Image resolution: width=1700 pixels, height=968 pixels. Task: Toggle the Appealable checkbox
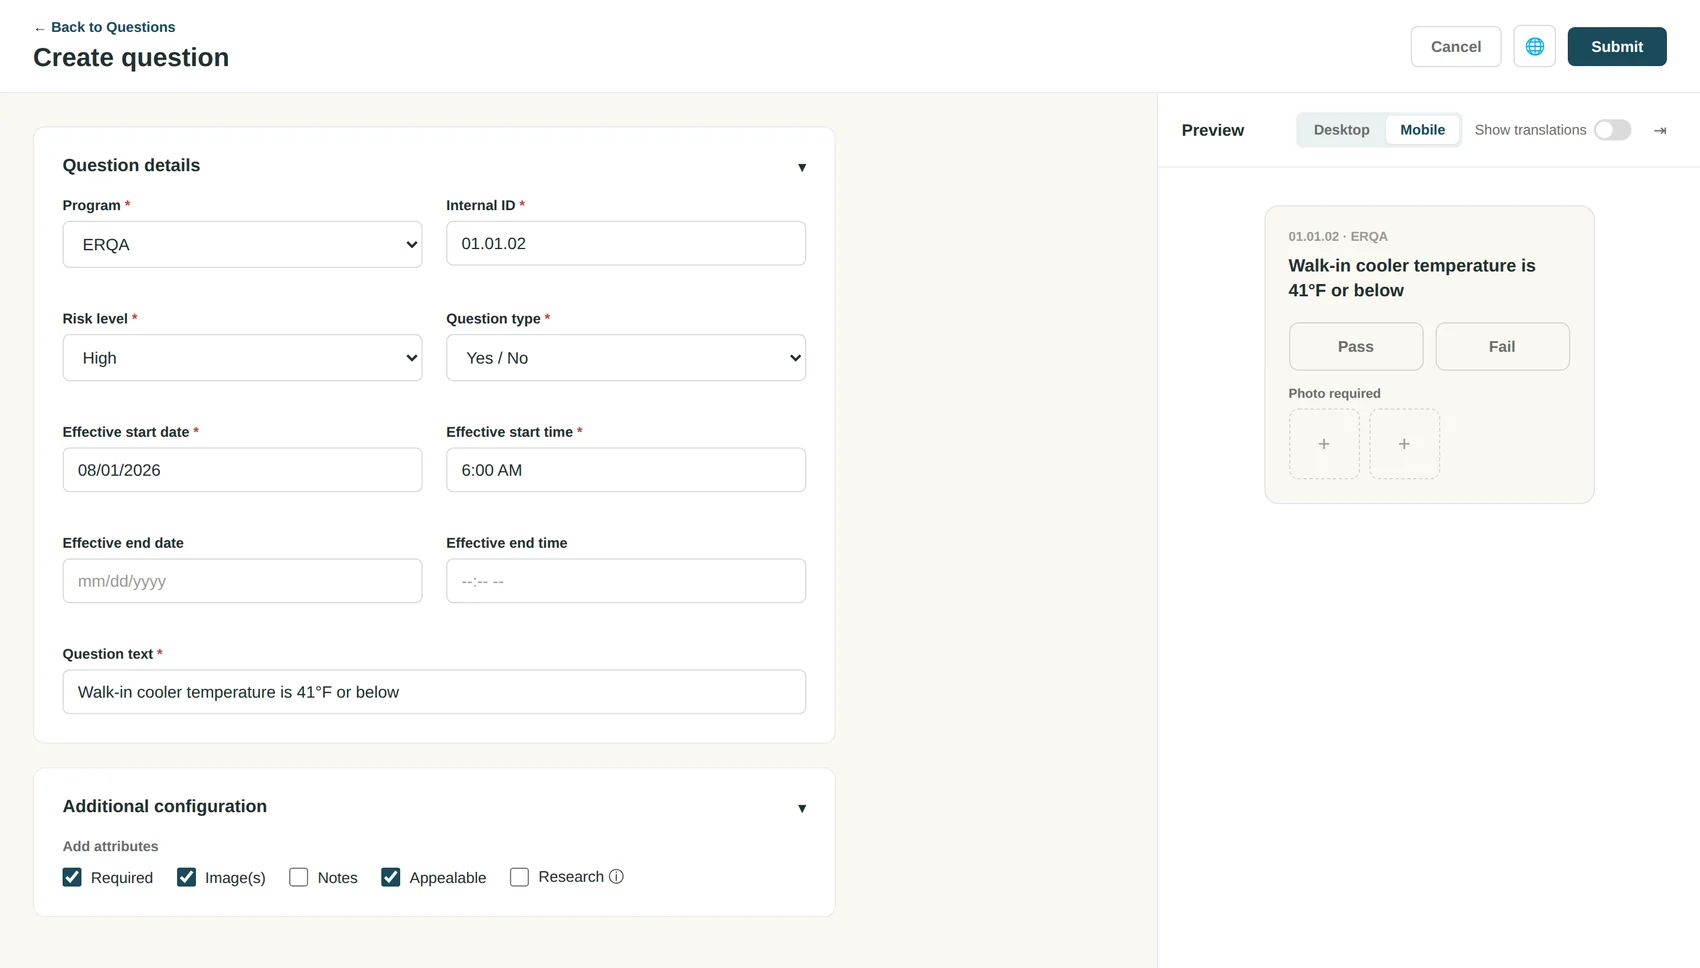[x=390, y=877]
